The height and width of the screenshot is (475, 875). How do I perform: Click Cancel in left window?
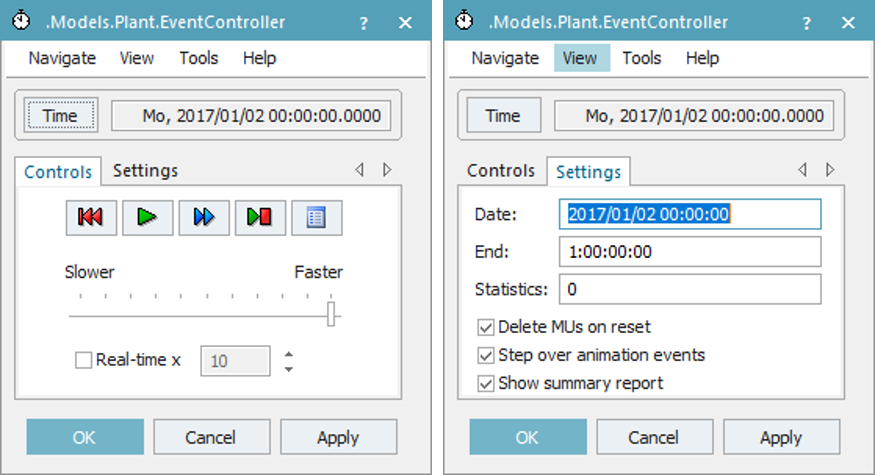211,437
